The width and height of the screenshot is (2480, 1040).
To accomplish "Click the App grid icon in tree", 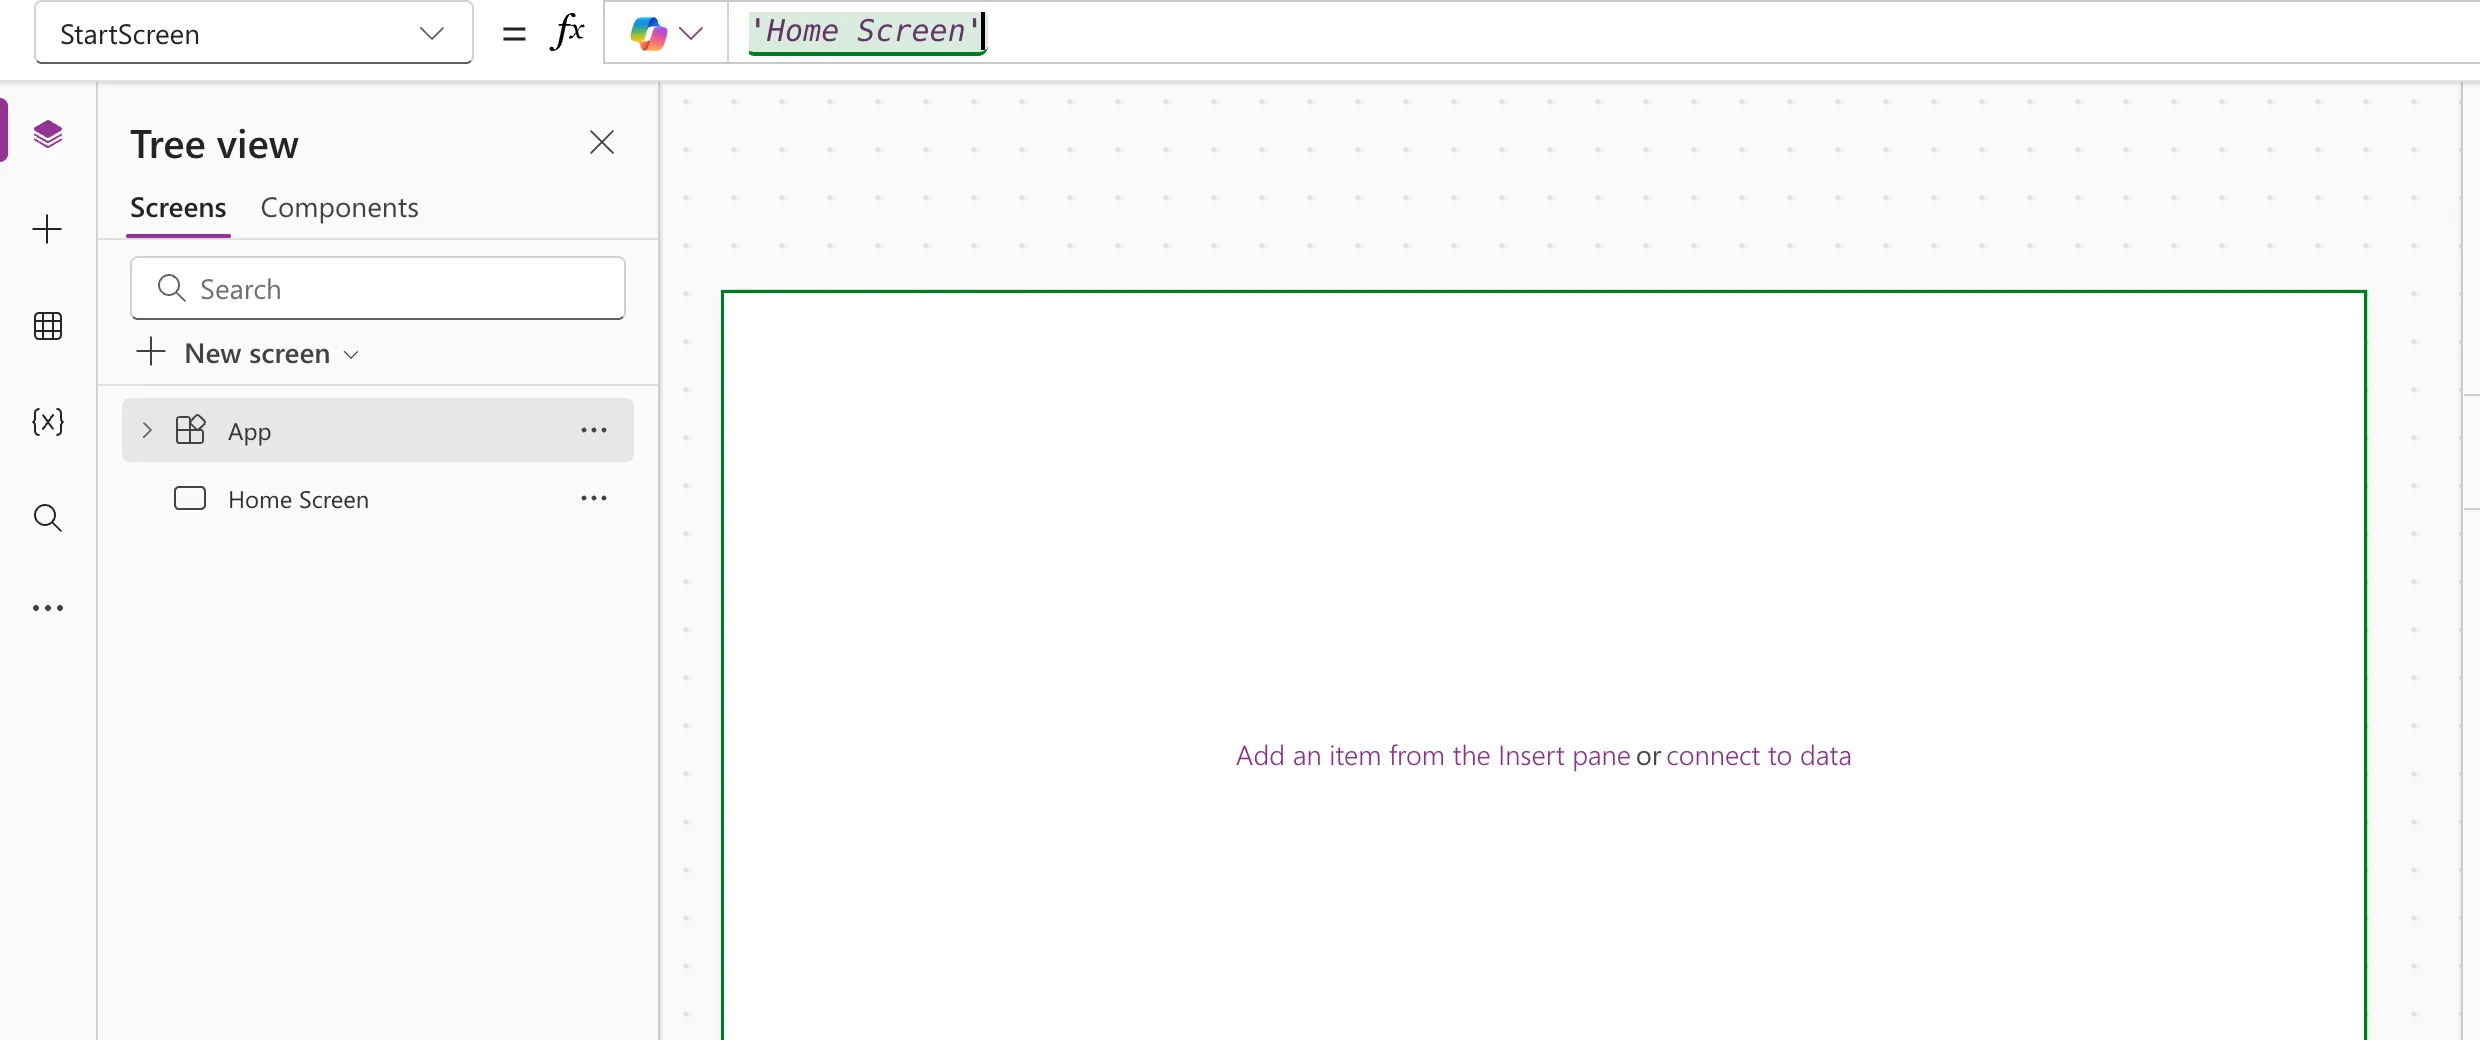I will [190, 430].
